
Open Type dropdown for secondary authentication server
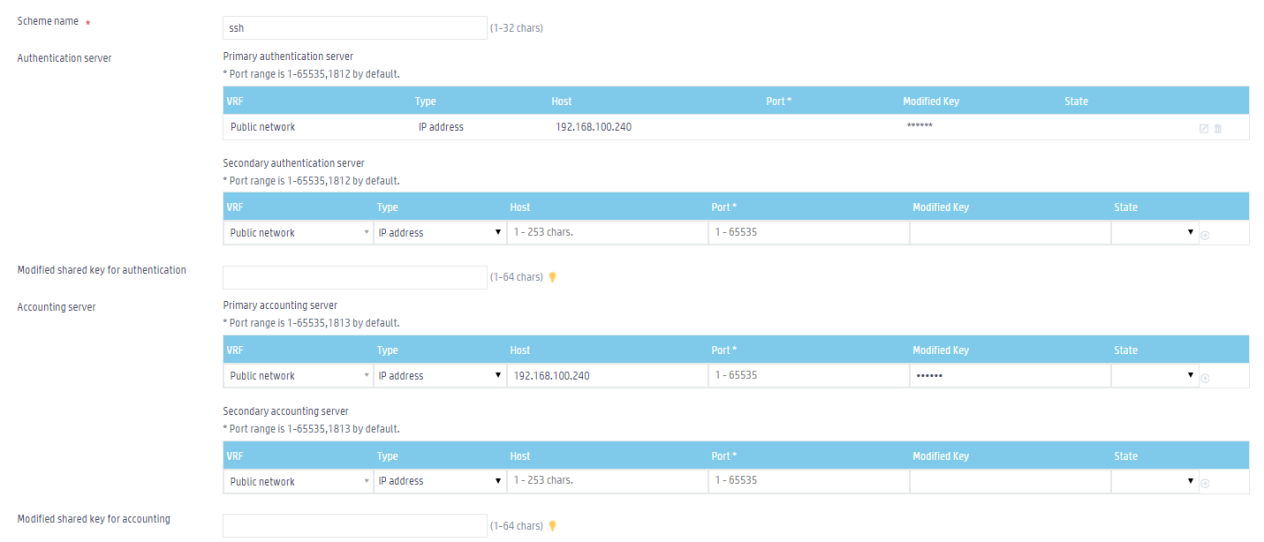[440, 232]
